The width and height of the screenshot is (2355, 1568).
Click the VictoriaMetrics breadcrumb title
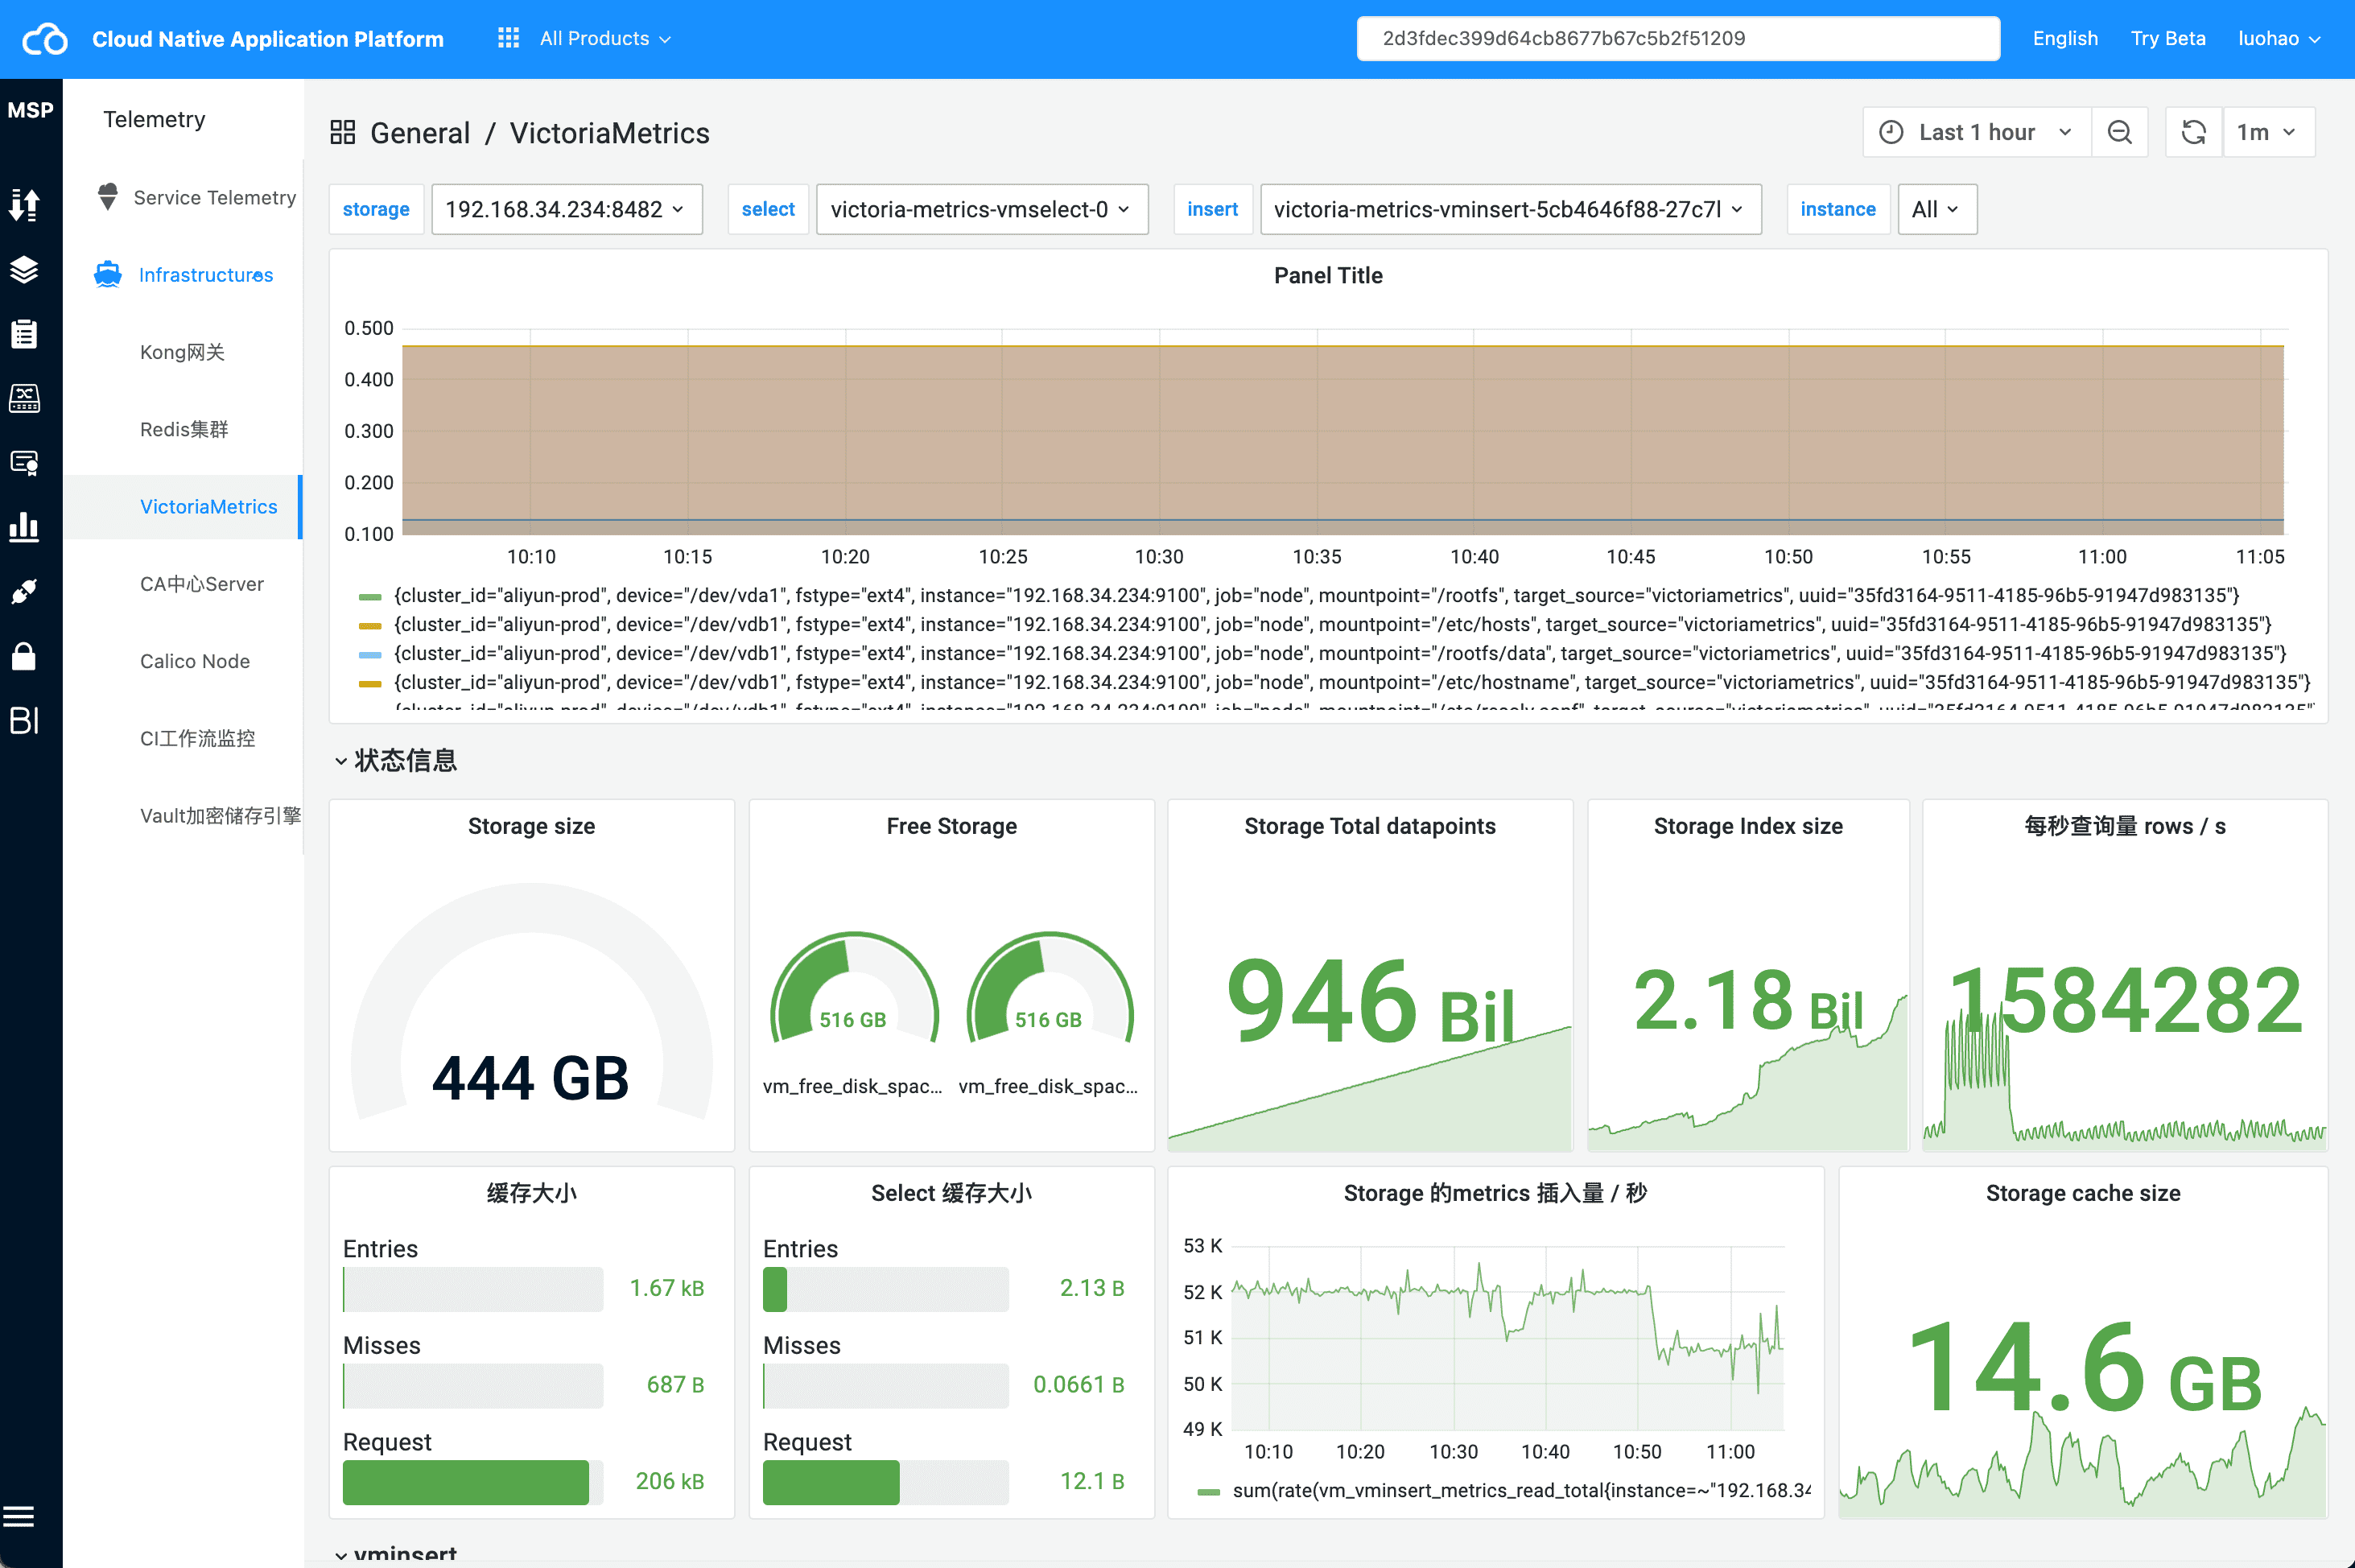[x=610, y=133]
